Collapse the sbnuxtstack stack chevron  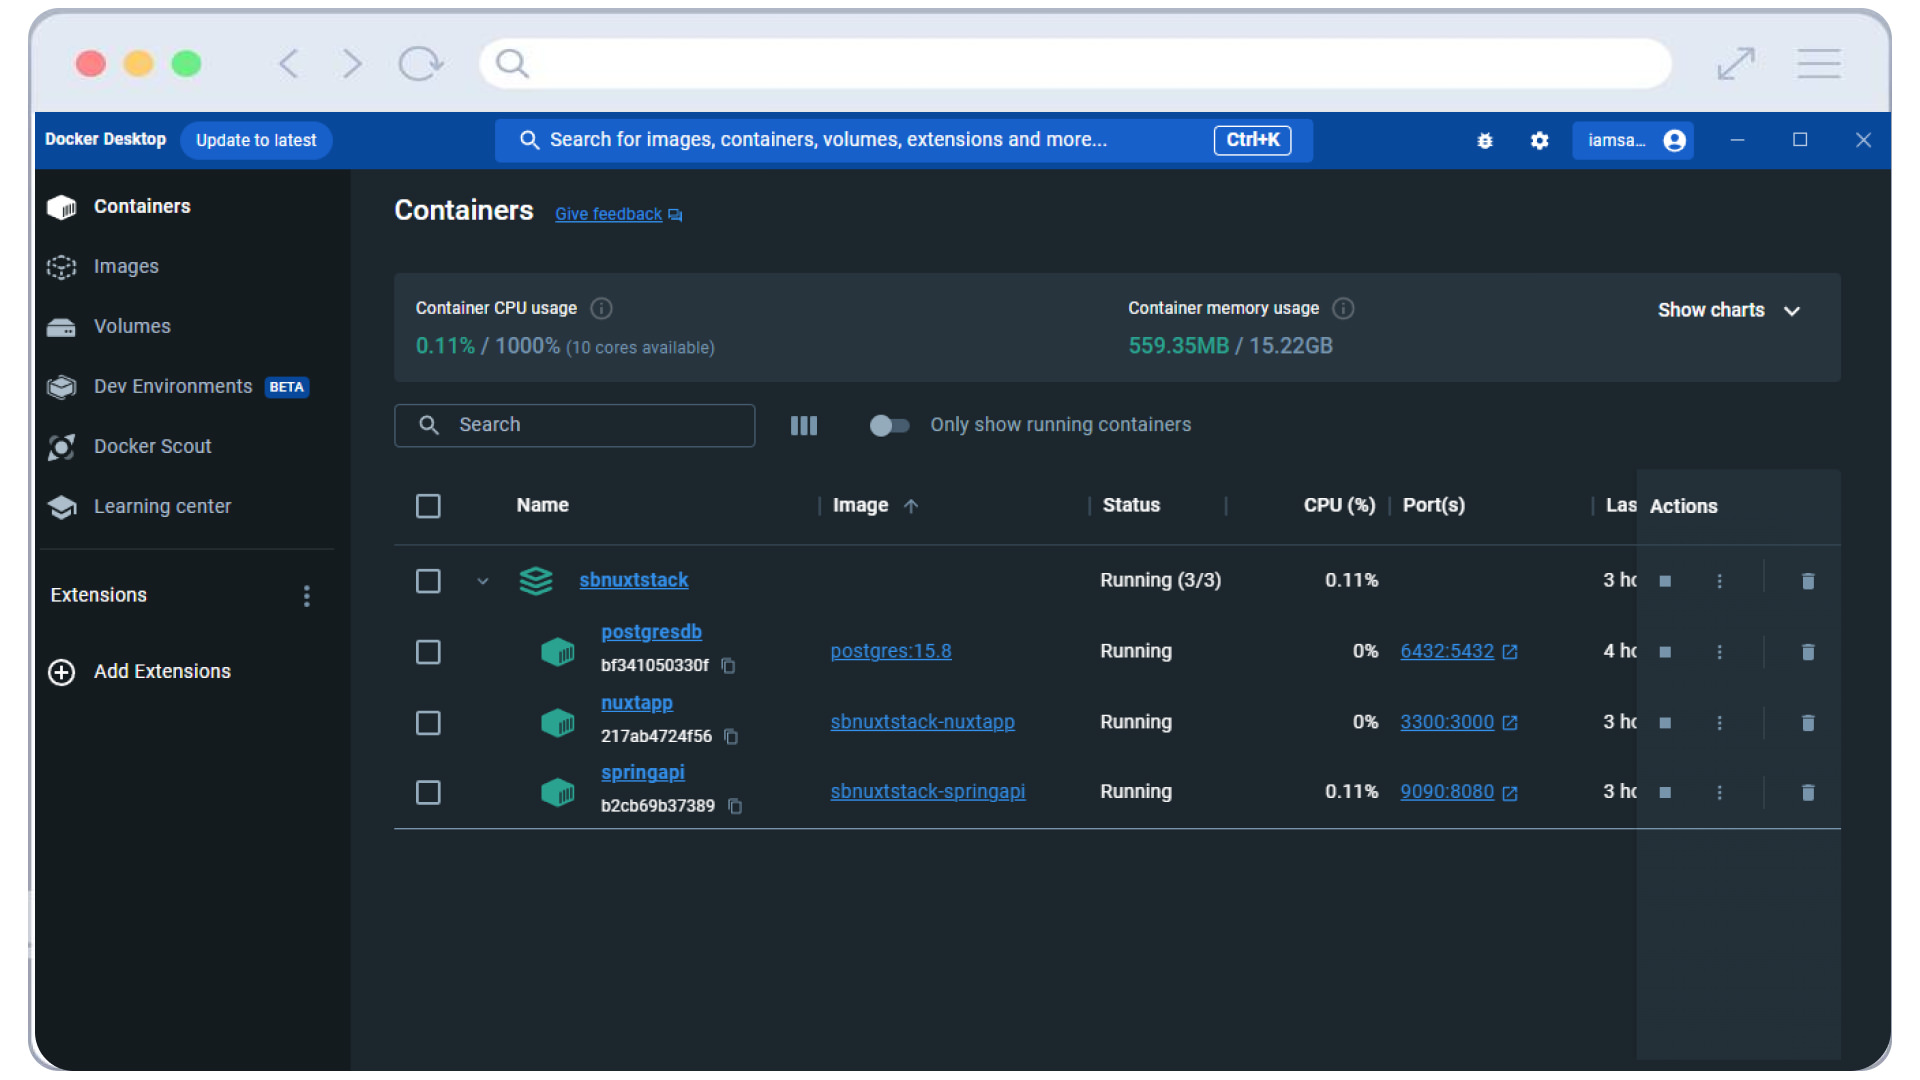click(483, 581)
